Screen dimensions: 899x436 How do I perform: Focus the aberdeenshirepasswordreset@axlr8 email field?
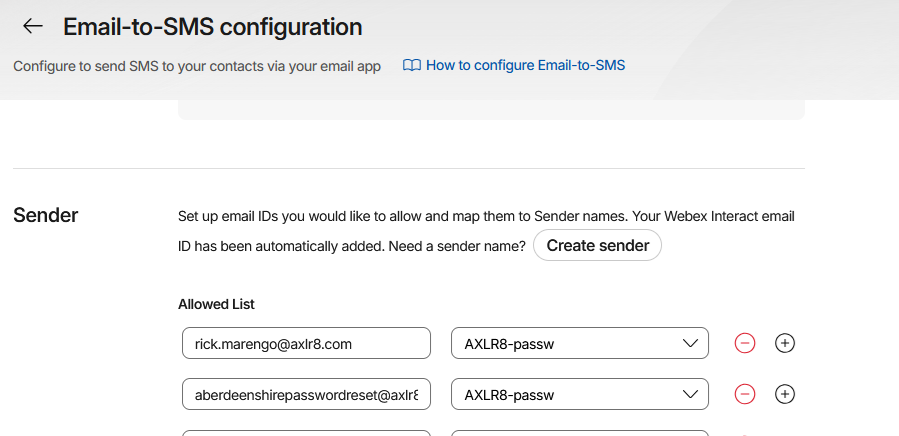click(306, 394)
